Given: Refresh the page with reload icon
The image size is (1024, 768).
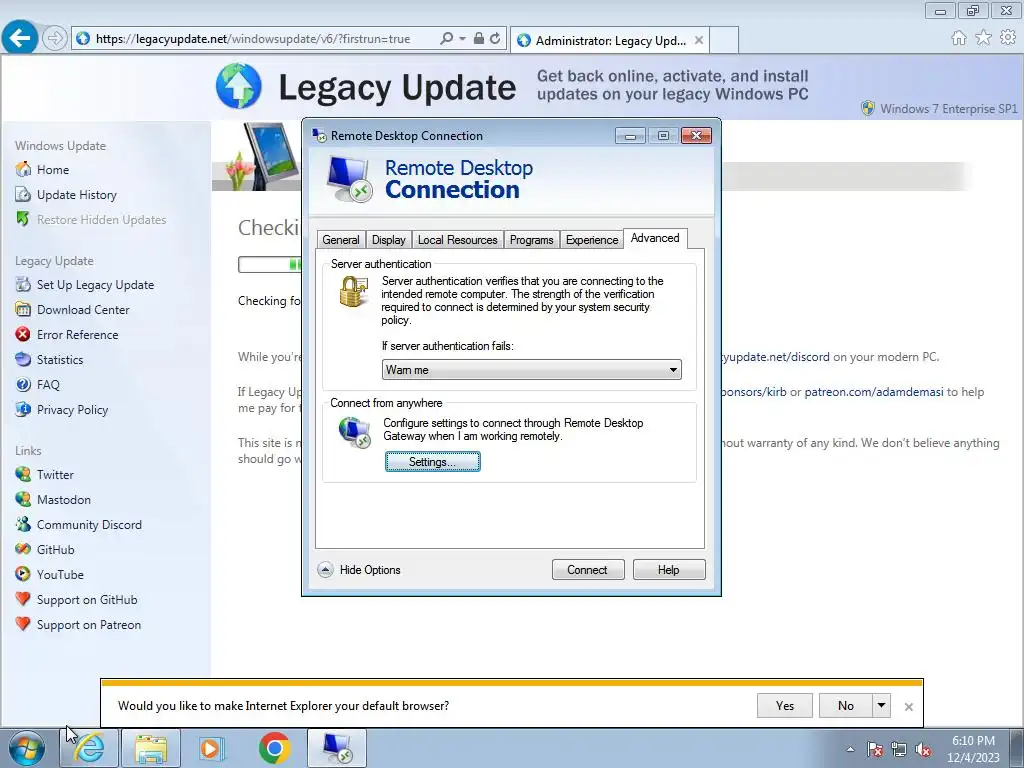Looking at the screenshot, I should [495, 39].
